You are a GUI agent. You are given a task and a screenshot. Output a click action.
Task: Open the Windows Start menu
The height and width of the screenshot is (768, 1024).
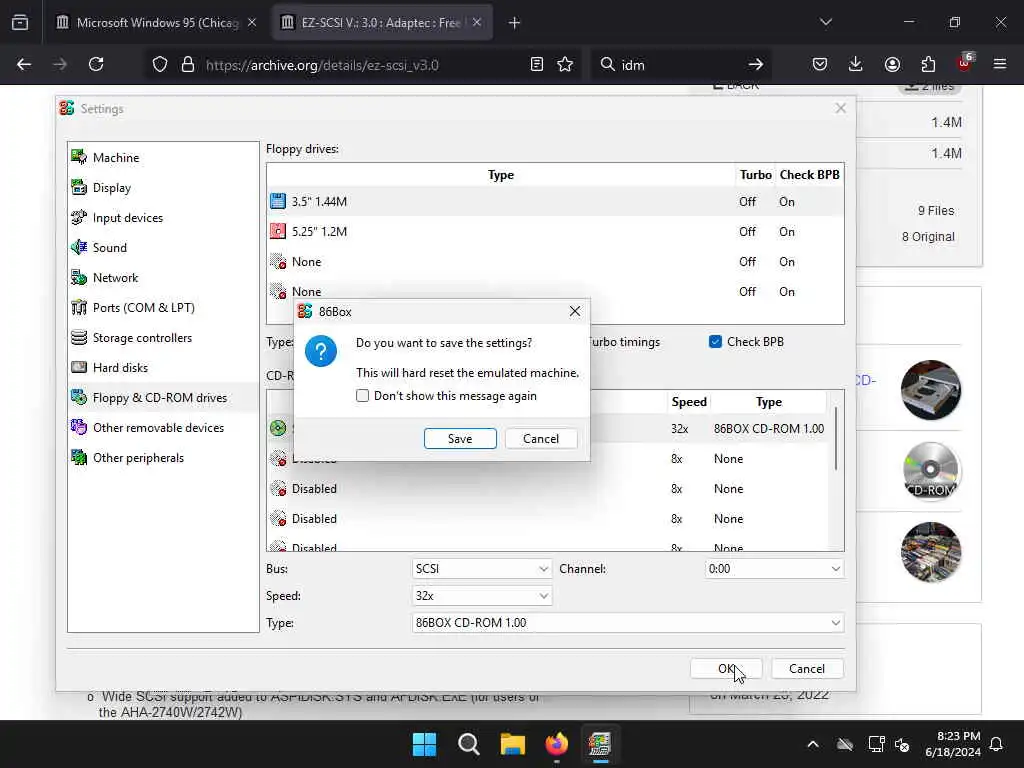[424, 744]
